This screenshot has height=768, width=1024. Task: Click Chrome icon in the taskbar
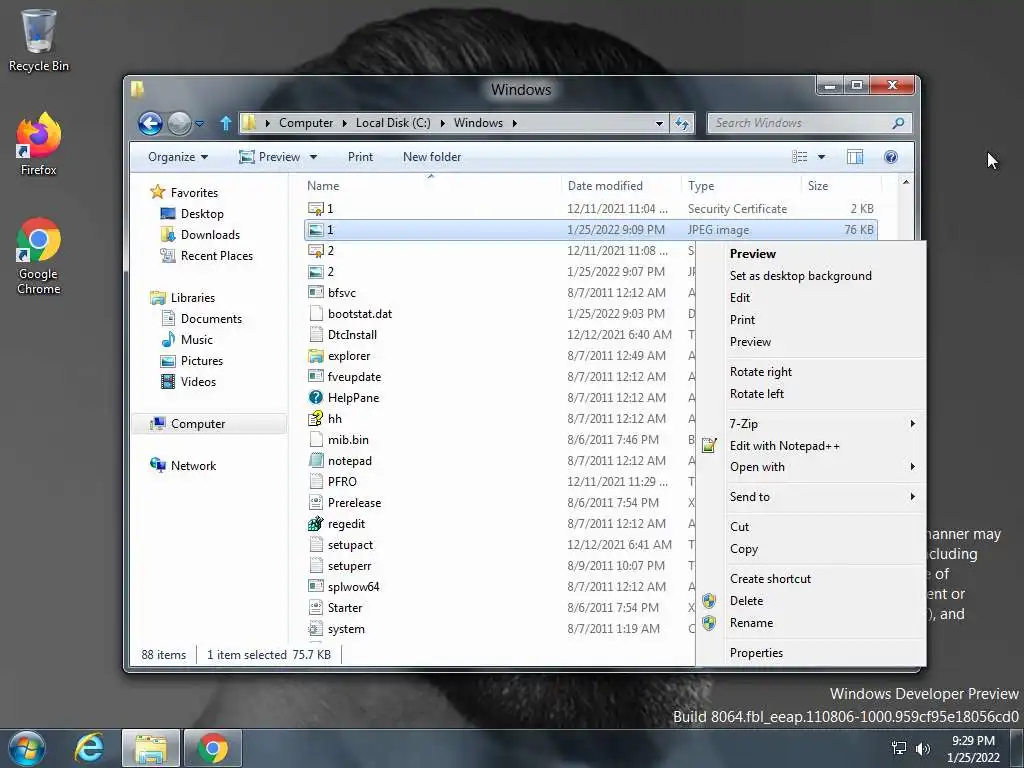213,748
